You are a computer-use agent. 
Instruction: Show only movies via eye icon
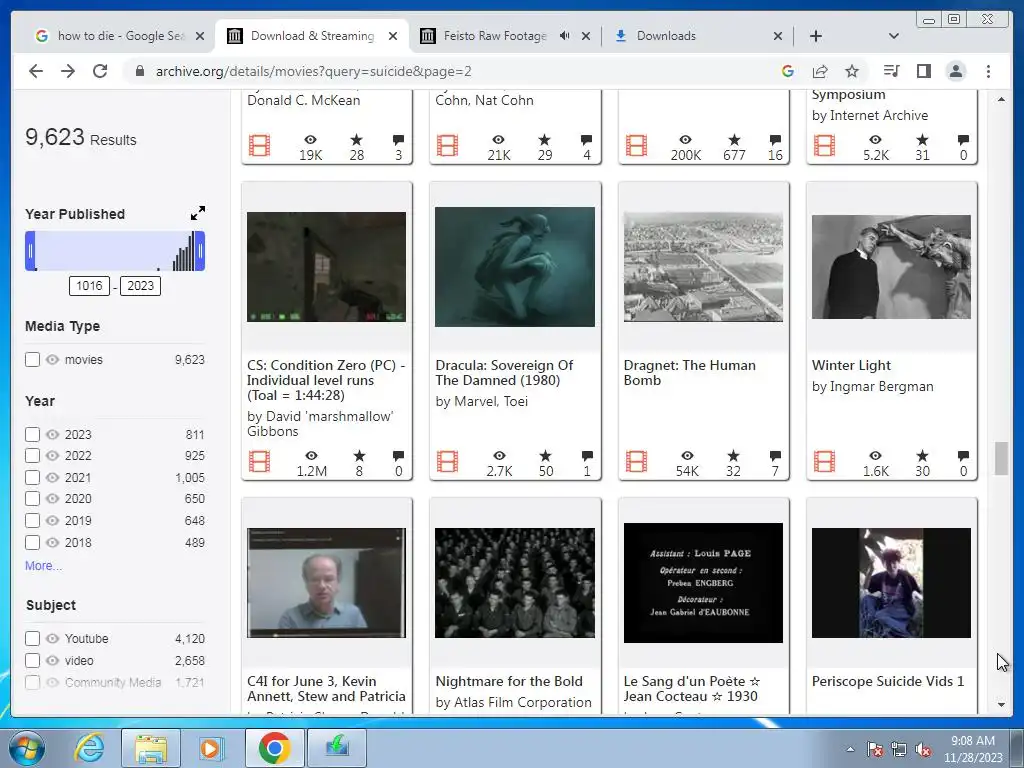point(52,359)
